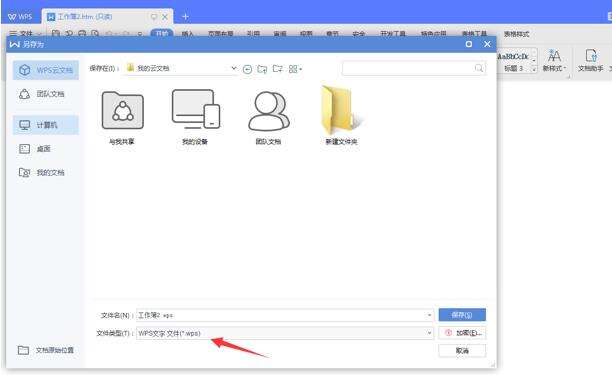Viewport: 612px width, 375px height.
Task: Click the 取消 cancel button
Action: pyautogui.click(x=462, y=350)
